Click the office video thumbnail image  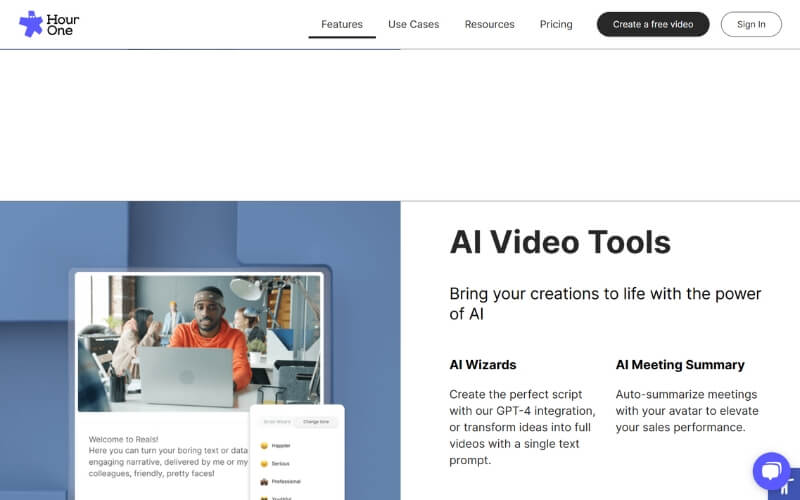(x=199, y=343)
